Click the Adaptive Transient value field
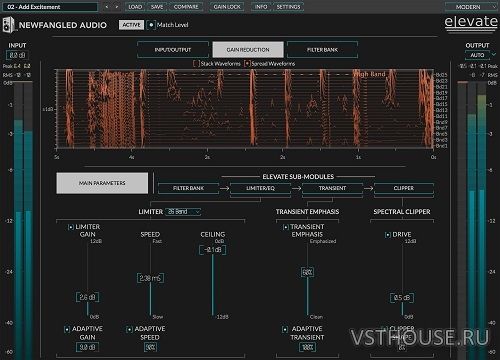This screenshot has width=500, height=360. coord(307,347)
